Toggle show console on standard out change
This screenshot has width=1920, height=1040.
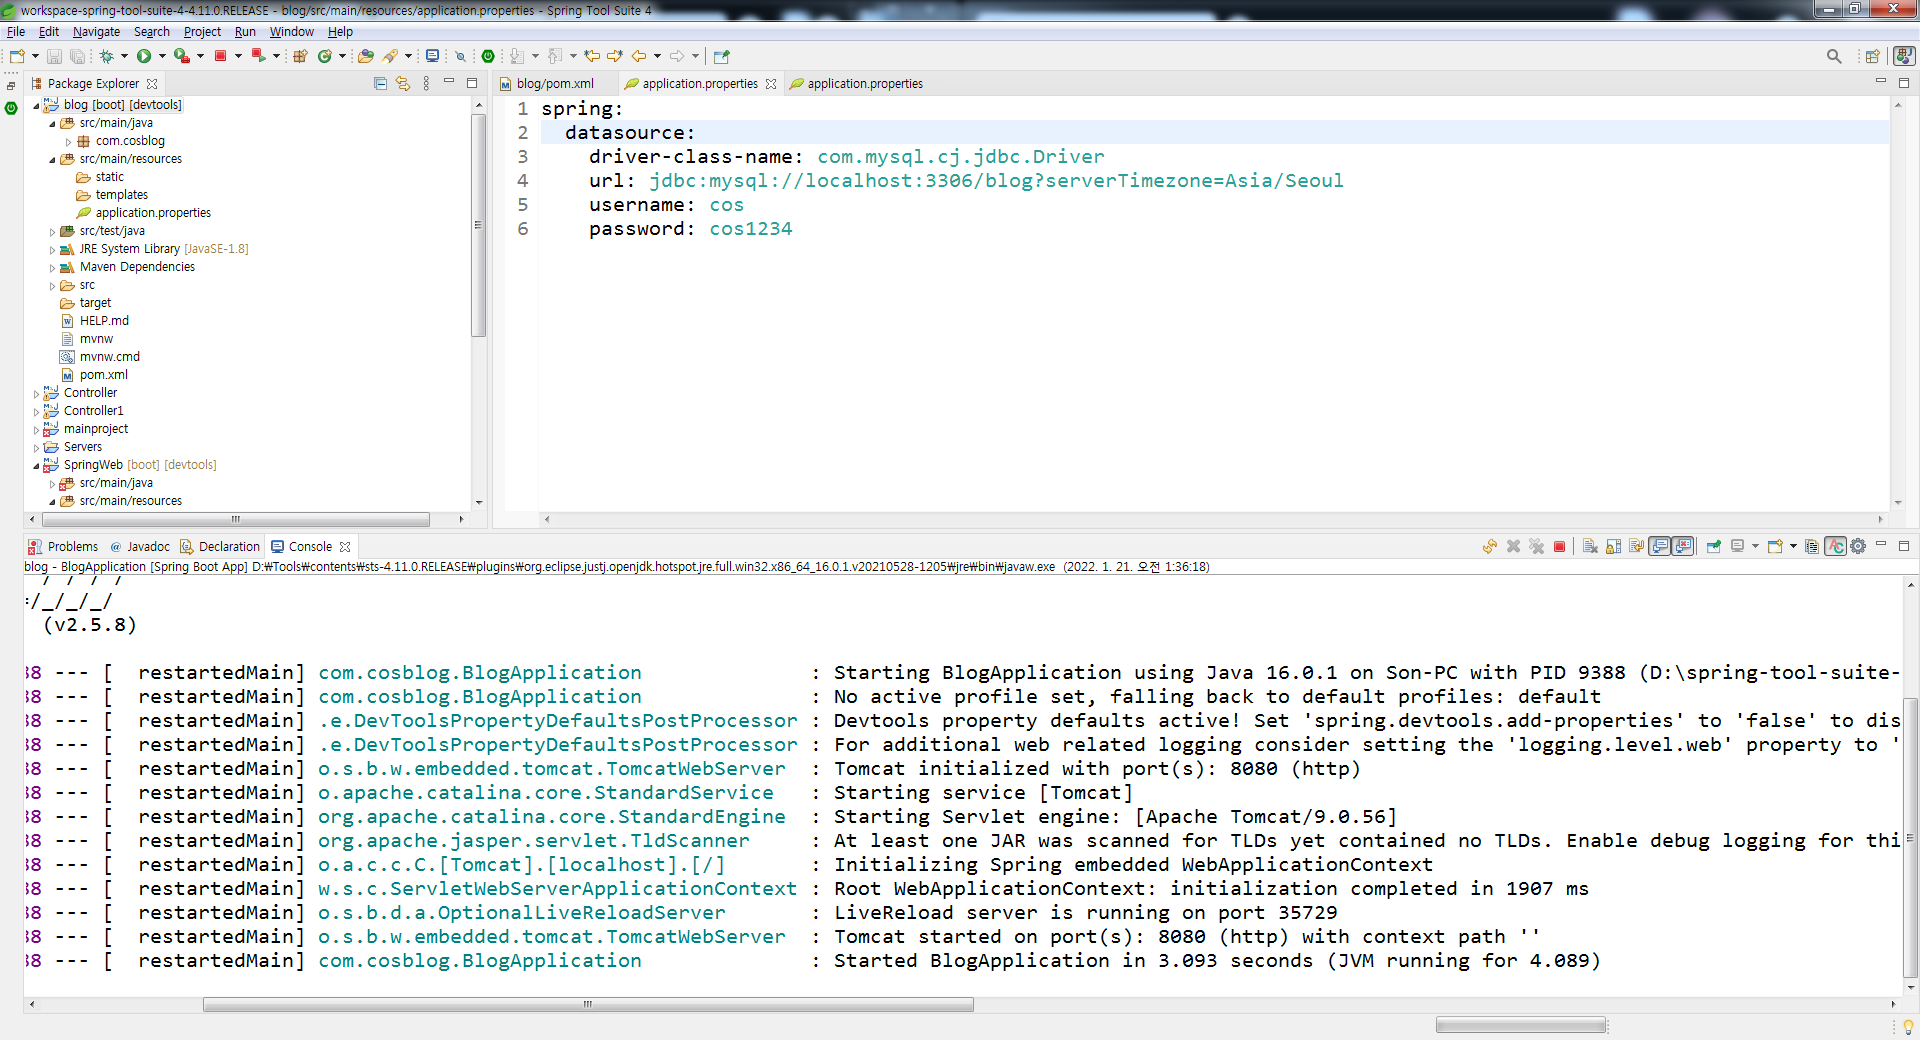pyautogui.click(x=1660, y=546)
